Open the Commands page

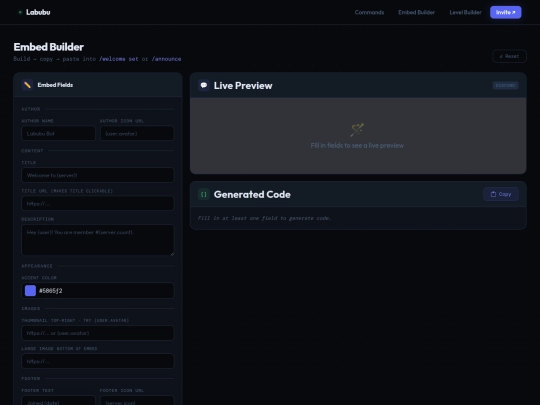[x=369, y=12]
